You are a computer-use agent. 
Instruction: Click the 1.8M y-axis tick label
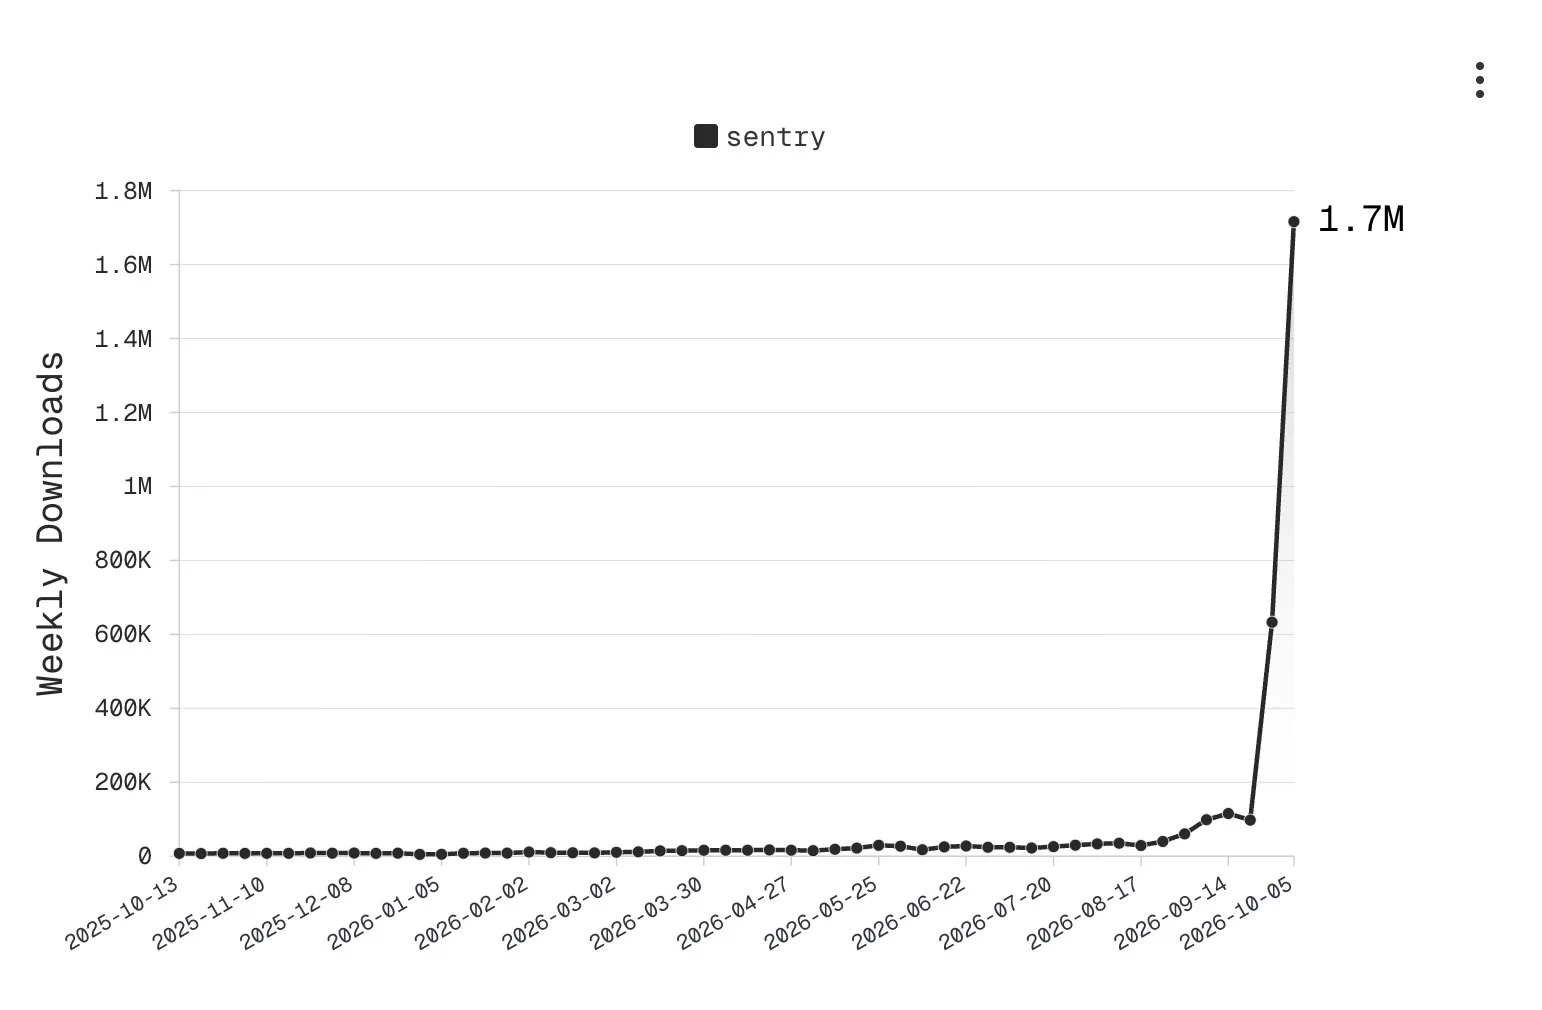pos(123,191)
